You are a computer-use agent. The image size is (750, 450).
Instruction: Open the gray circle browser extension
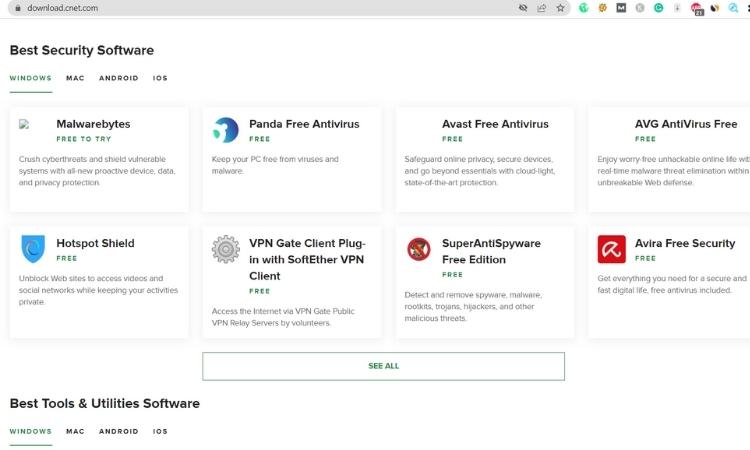click(x=640, y=8)
